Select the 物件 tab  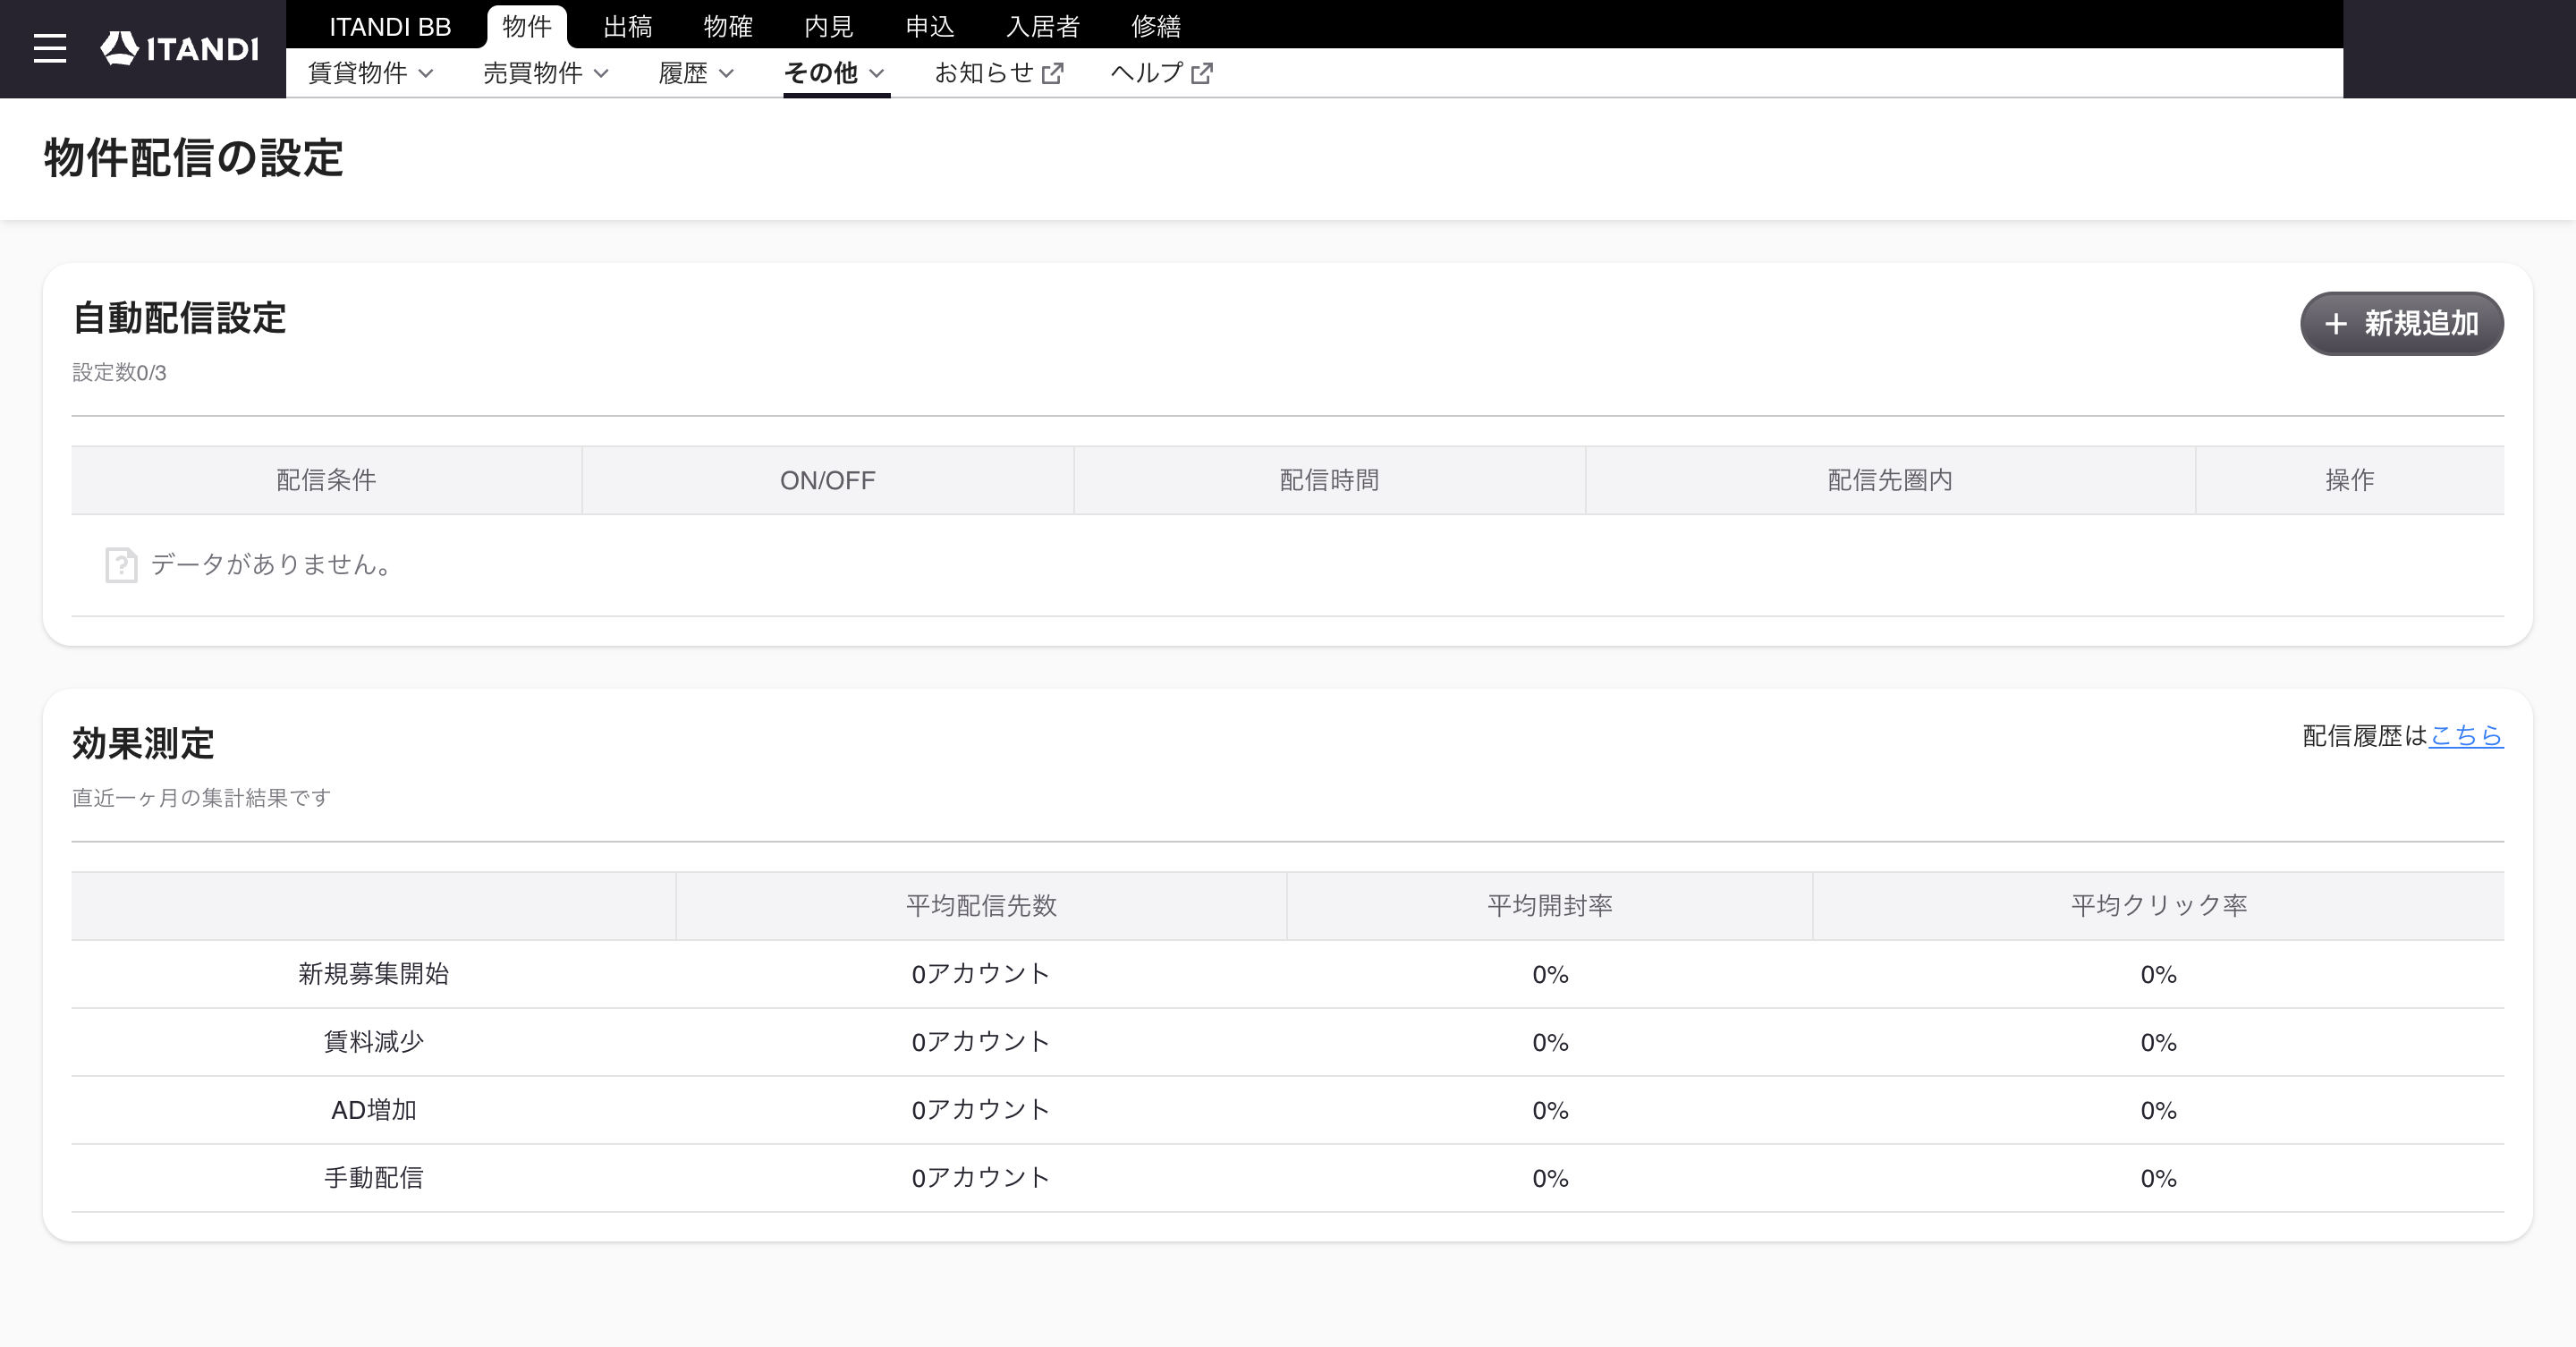click(527, 26)
